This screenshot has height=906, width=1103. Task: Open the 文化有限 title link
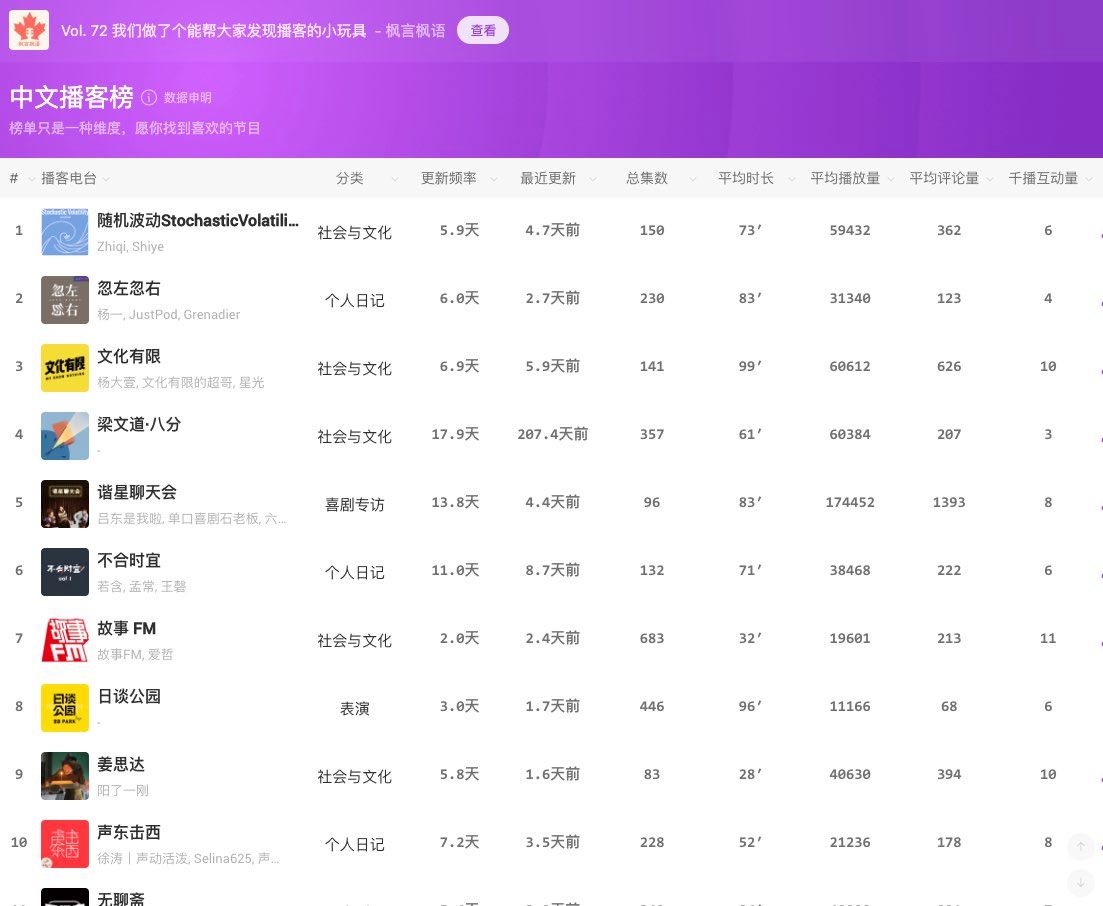[129, 356]
